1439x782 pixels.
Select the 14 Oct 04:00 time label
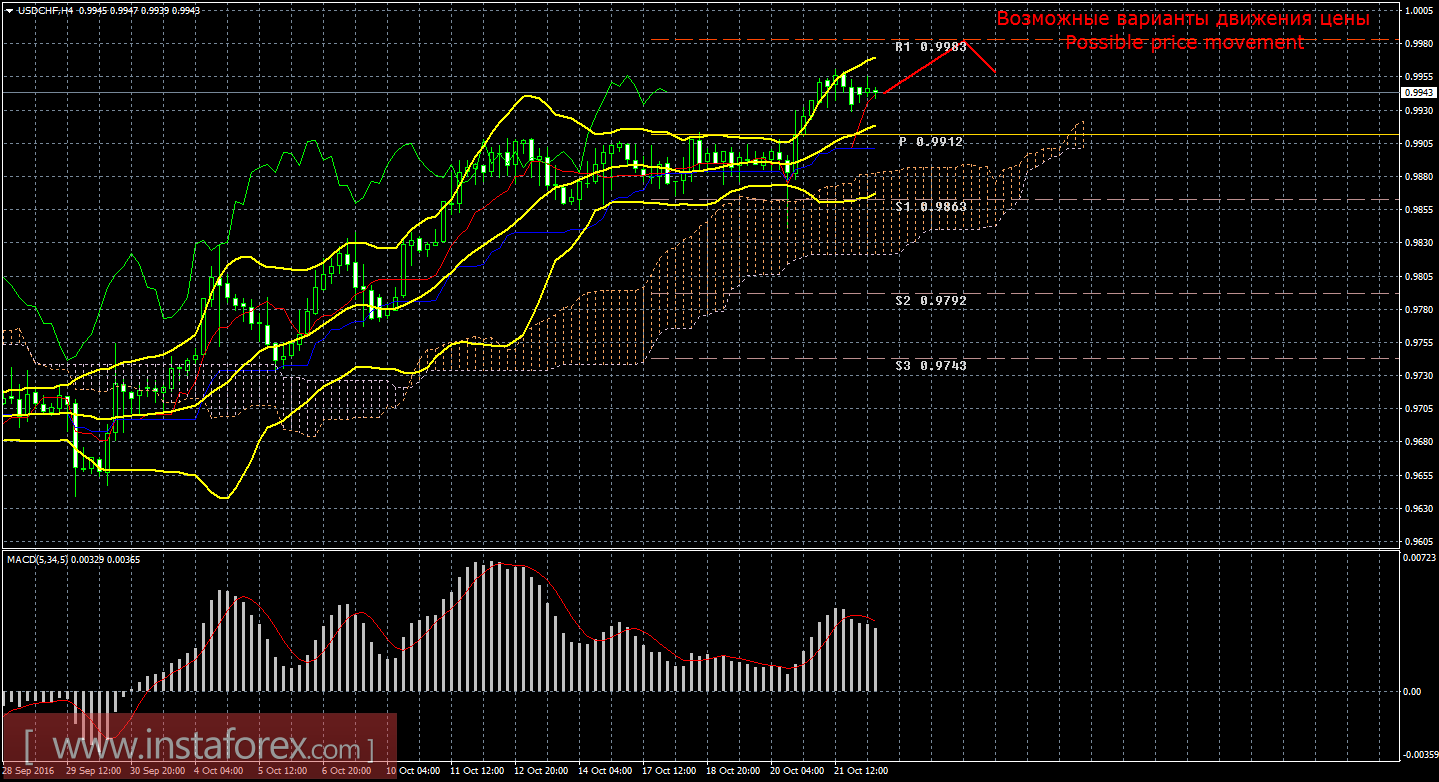tap(604, 771)
